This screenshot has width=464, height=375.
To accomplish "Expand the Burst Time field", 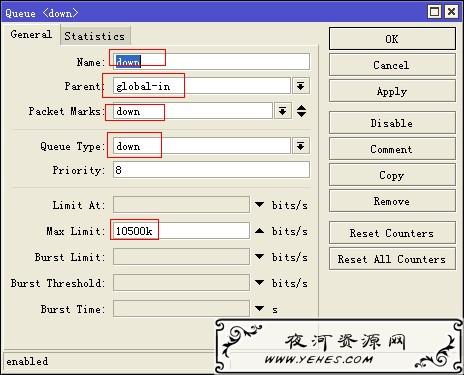I will pos(259,309).
